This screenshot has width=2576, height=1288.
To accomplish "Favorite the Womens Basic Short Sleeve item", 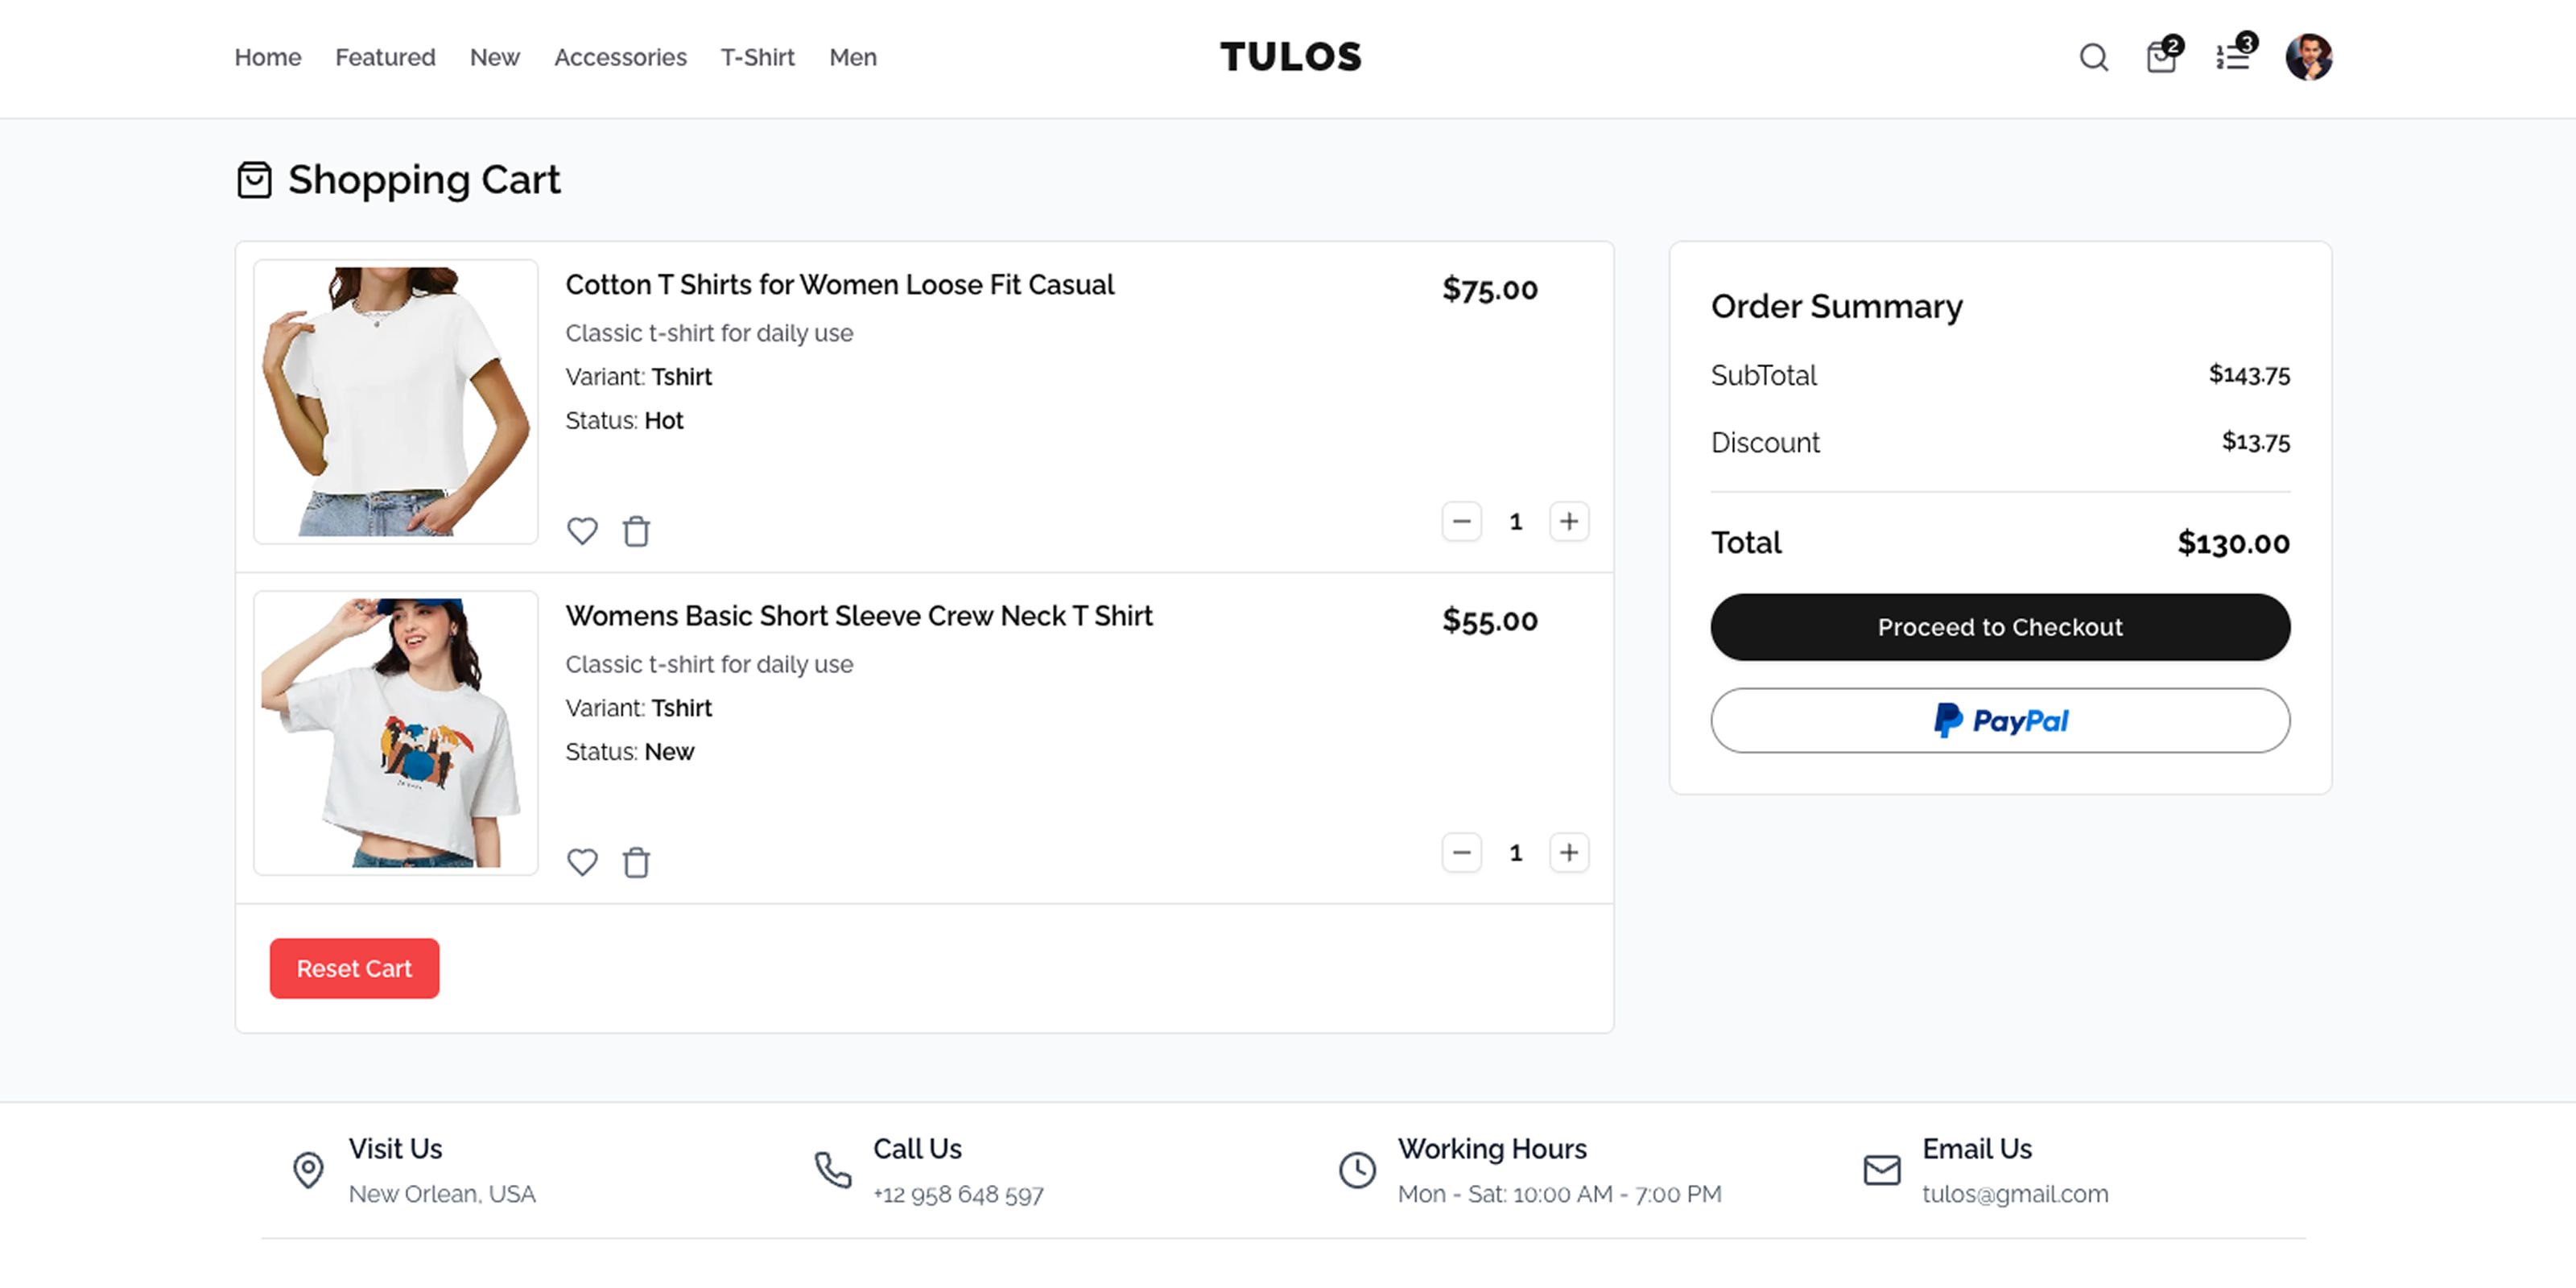I will [x=582, y=862].
